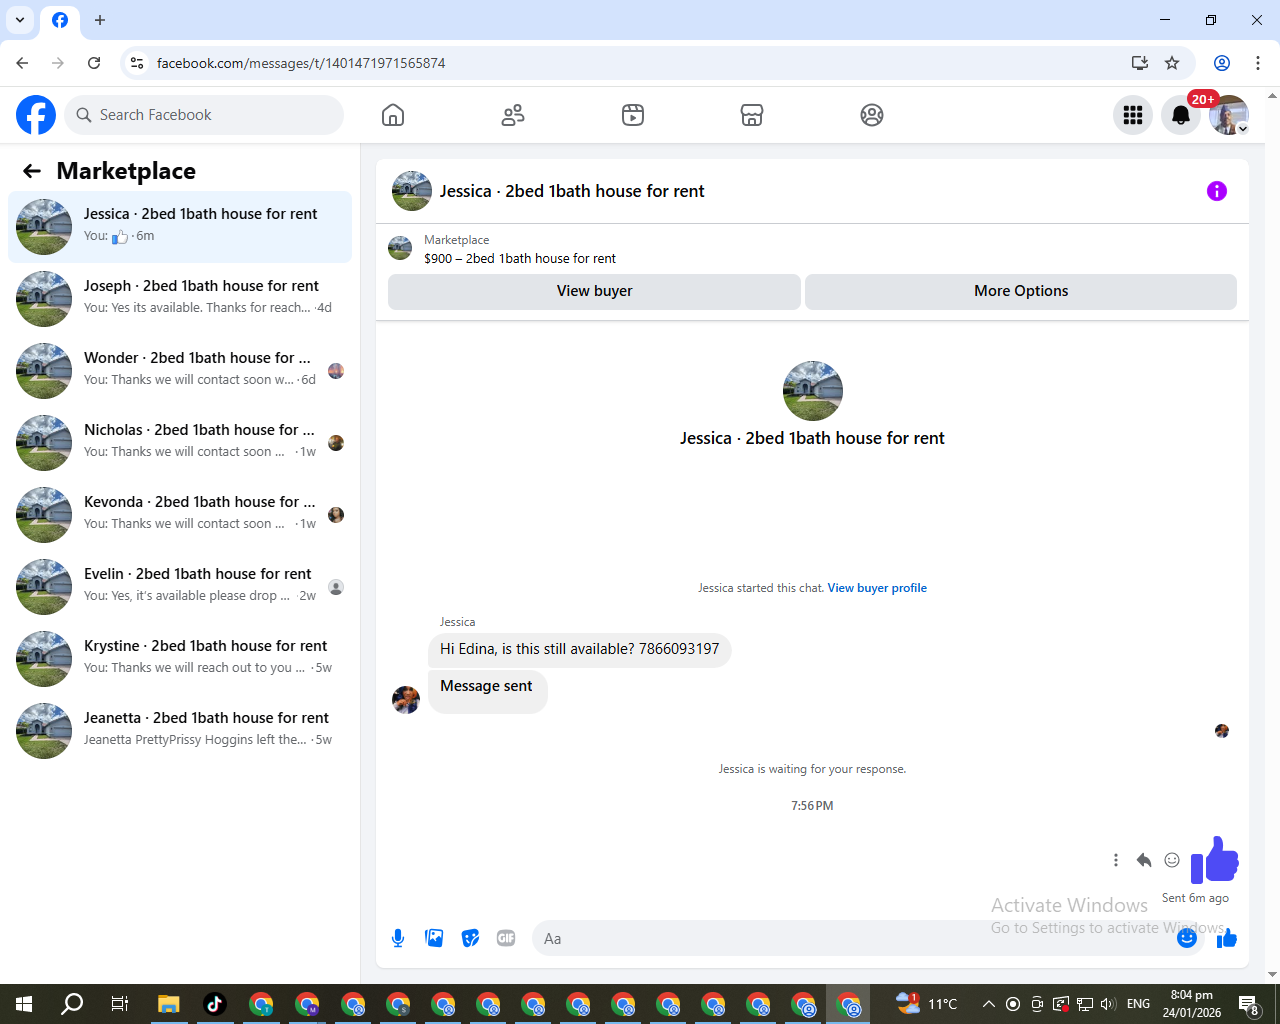Viewport: 1280px width, 1024px height.
Task: Bookmark this page with the star icon
Action: tap(1172, 63)
